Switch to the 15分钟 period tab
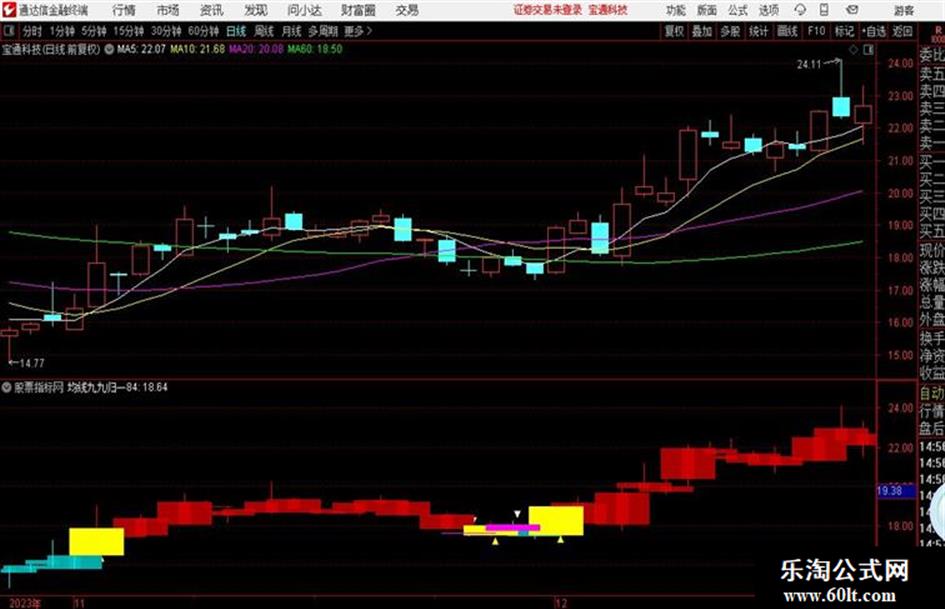This screenshot has height=609, width=945. point(128,31)
